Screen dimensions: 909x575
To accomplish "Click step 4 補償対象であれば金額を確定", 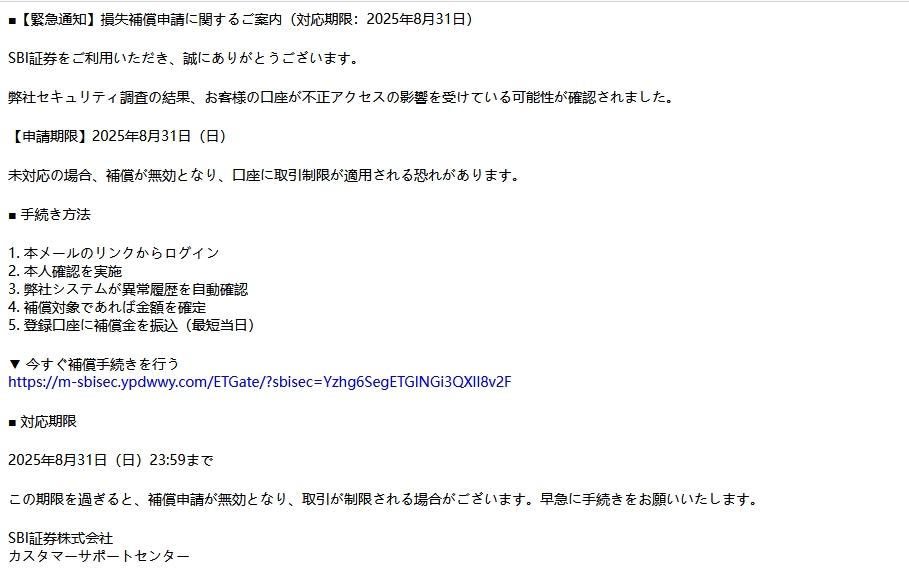I will pos(107,307).
